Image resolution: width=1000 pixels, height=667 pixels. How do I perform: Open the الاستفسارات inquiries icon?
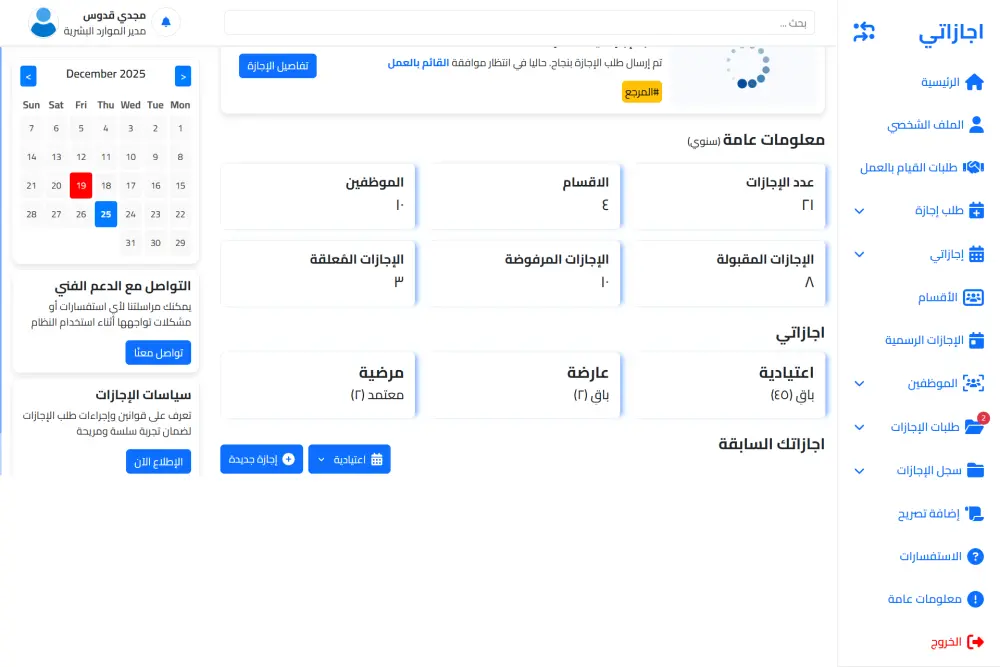point(975,556)
